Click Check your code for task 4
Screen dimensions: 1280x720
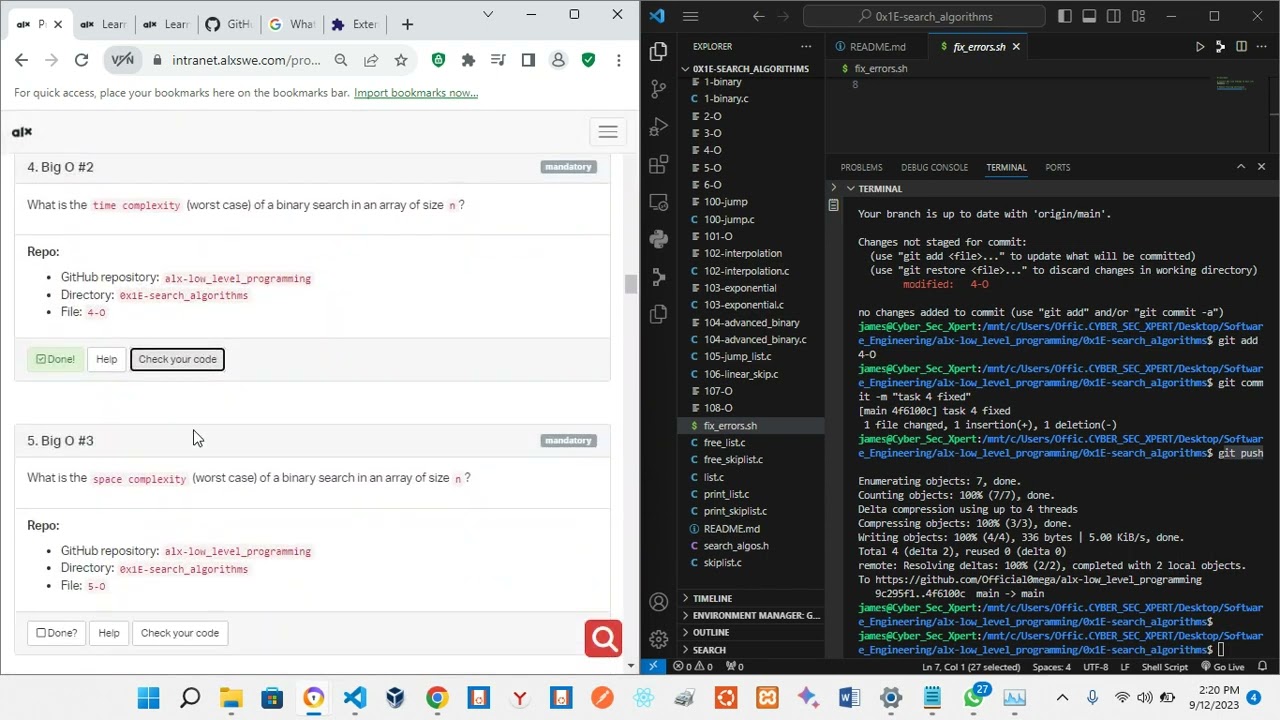click(x=177, y=359)
